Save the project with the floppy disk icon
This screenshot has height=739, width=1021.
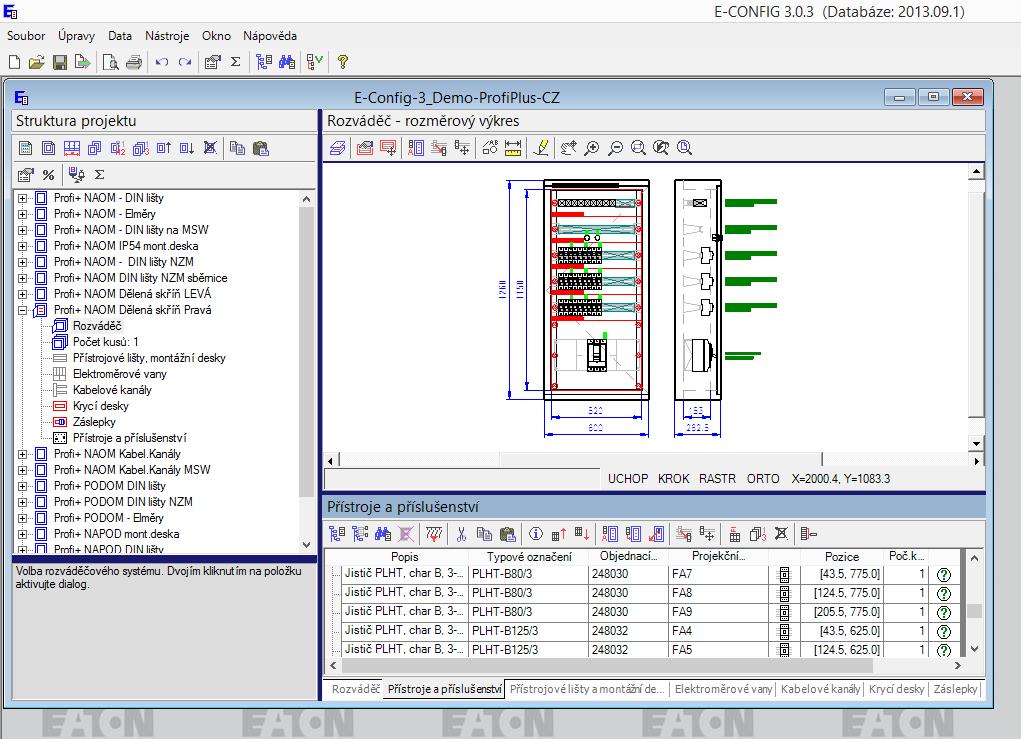coord(60,62)
